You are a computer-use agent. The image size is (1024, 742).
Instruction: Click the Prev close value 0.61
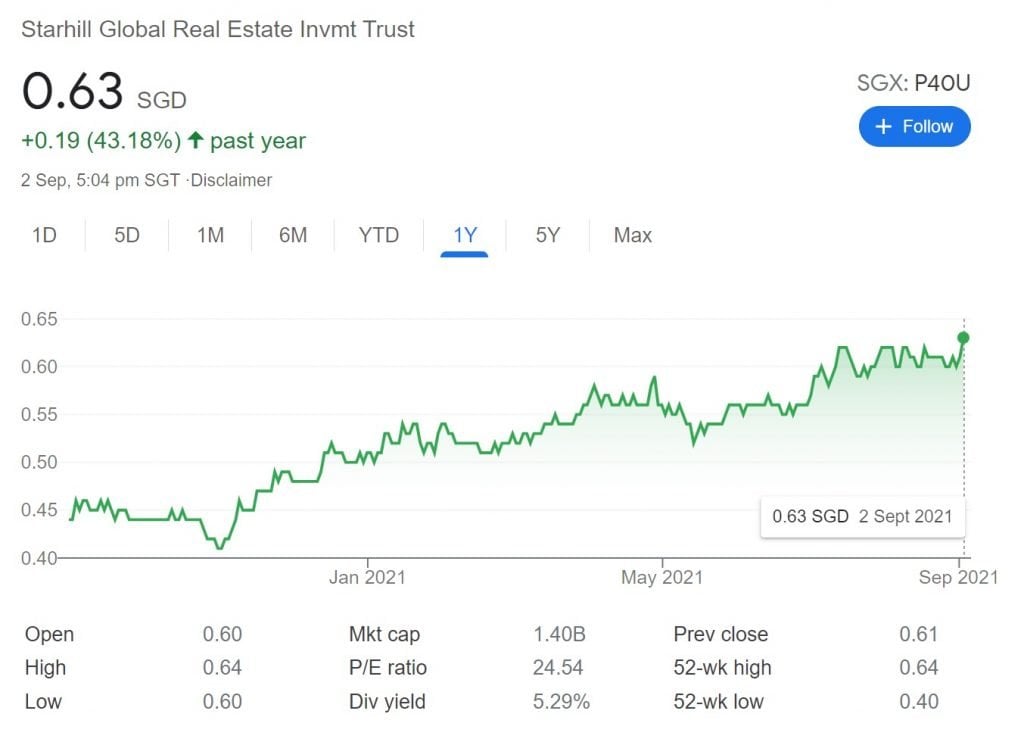pyautogui.click(x=918, y=634)
